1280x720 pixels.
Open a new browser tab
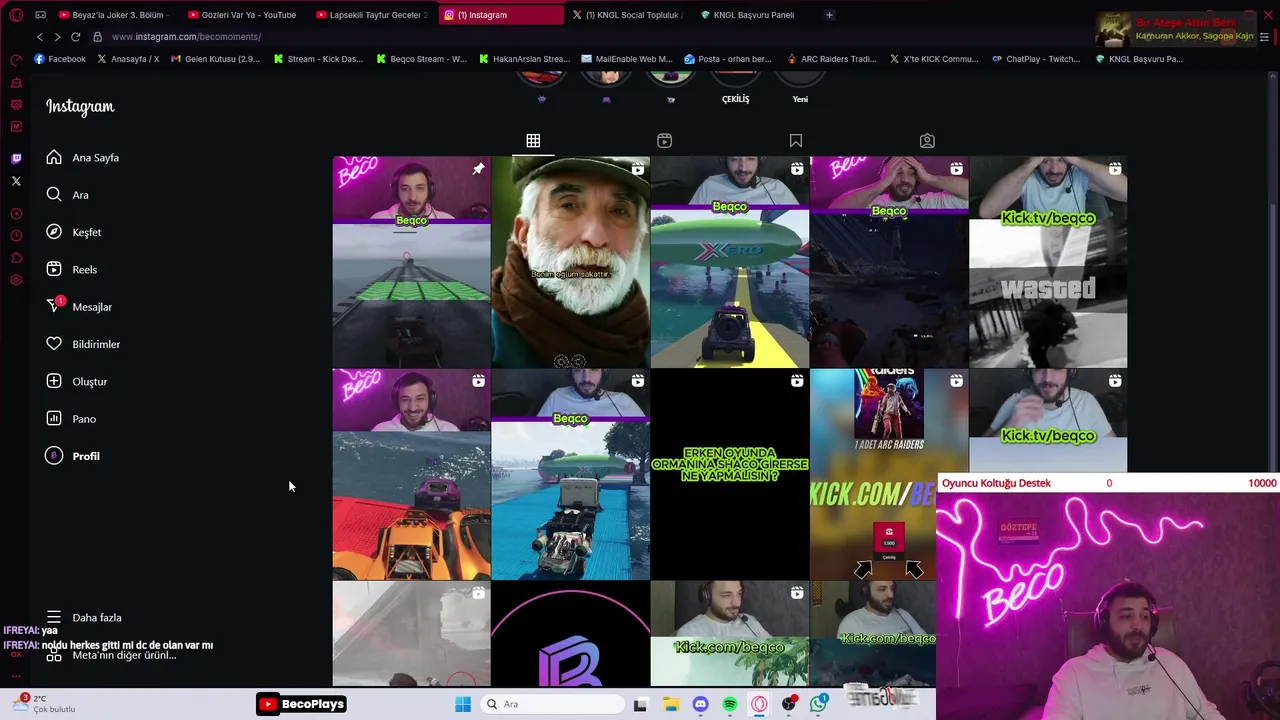pos(829,15)
